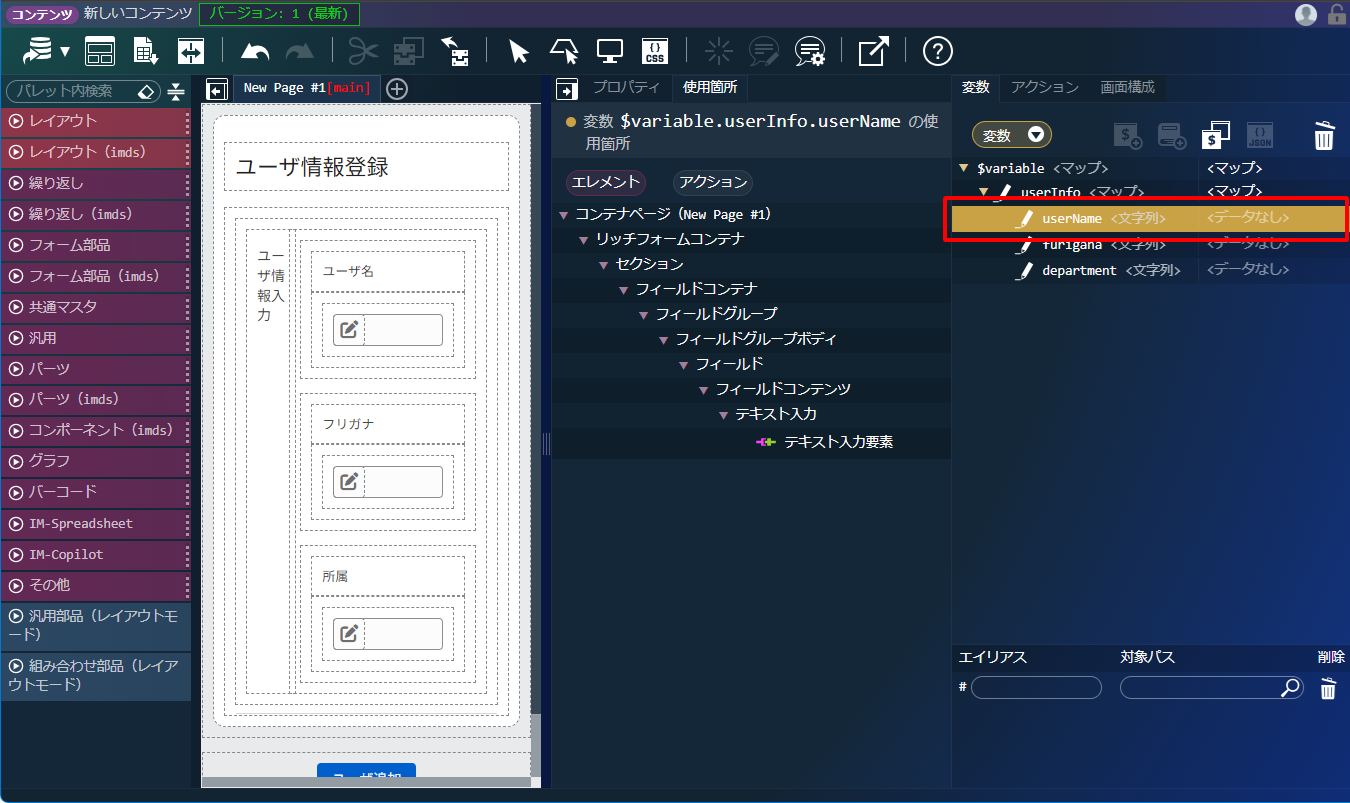Viewport: 1350px width, 803px height.
Task: Click the trash icon in variables toolbar
Action: point(1323,135)
